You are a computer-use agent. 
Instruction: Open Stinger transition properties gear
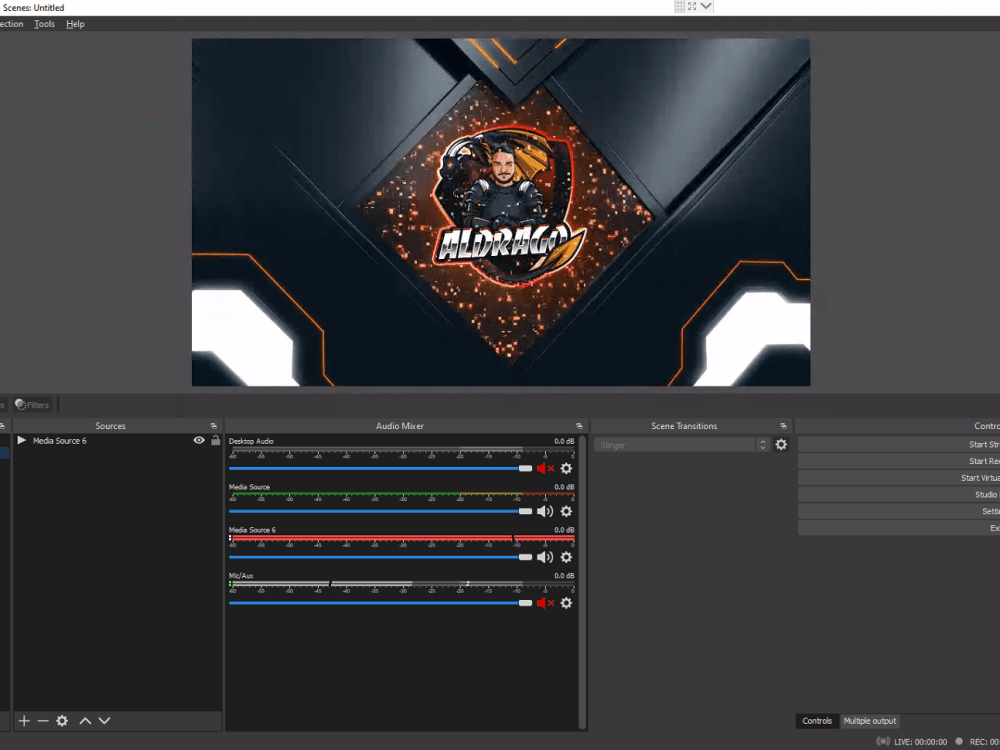tap(781, 445)
